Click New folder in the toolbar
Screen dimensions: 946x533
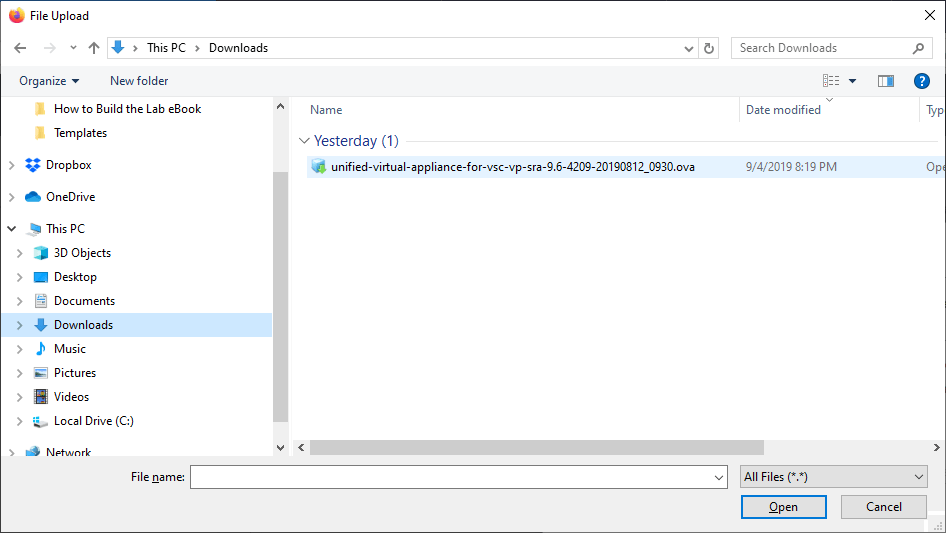139,81
